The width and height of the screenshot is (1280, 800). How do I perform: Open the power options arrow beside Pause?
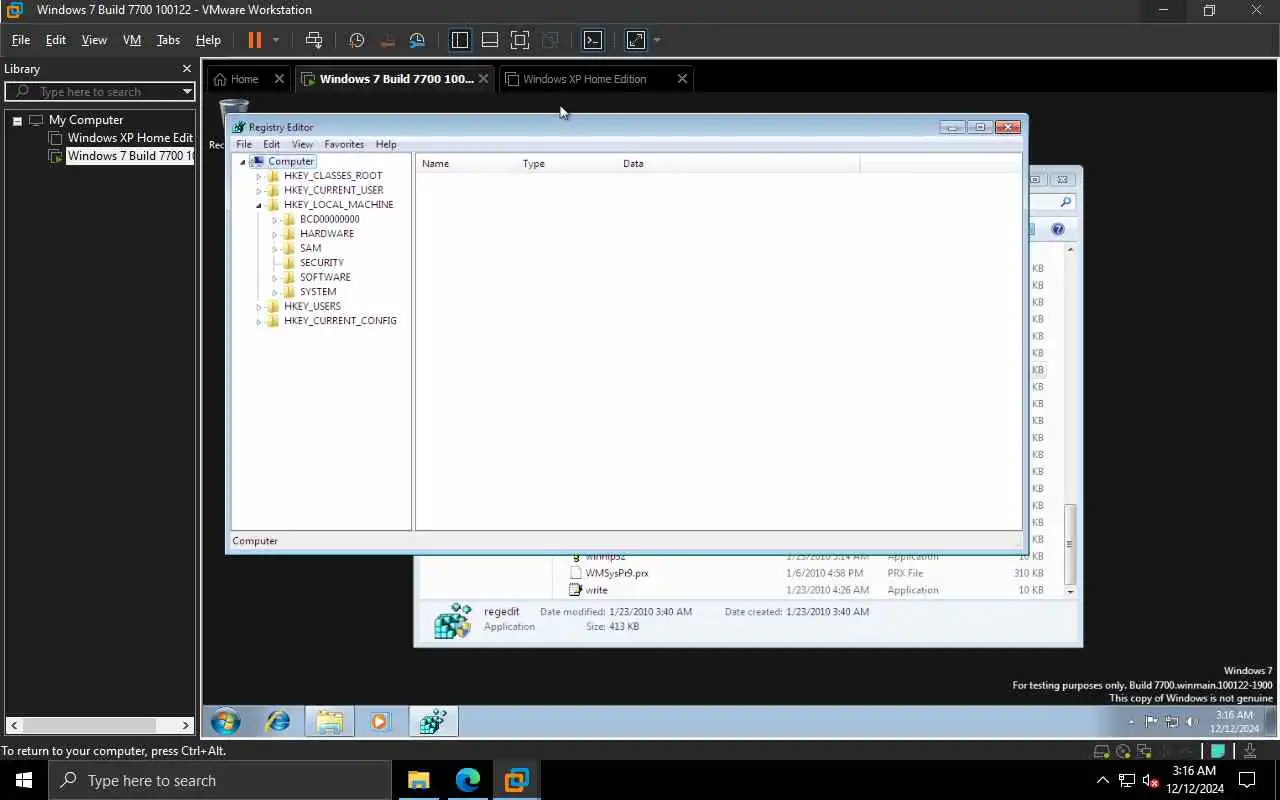(276, 40)
